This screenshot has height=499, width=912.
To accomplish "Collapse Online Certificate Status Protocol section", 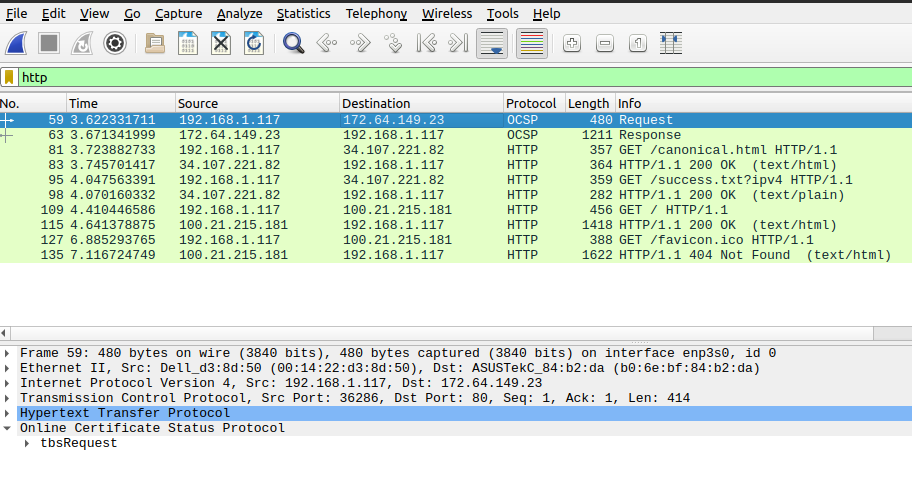I will pyautogui.click(x=7, y=428).
